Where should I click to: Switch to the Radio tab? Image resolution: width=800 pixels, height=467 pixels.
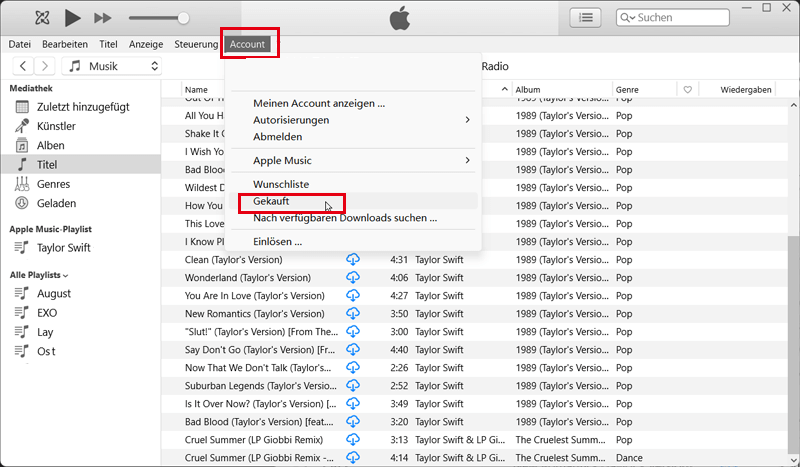coord(495,66)
